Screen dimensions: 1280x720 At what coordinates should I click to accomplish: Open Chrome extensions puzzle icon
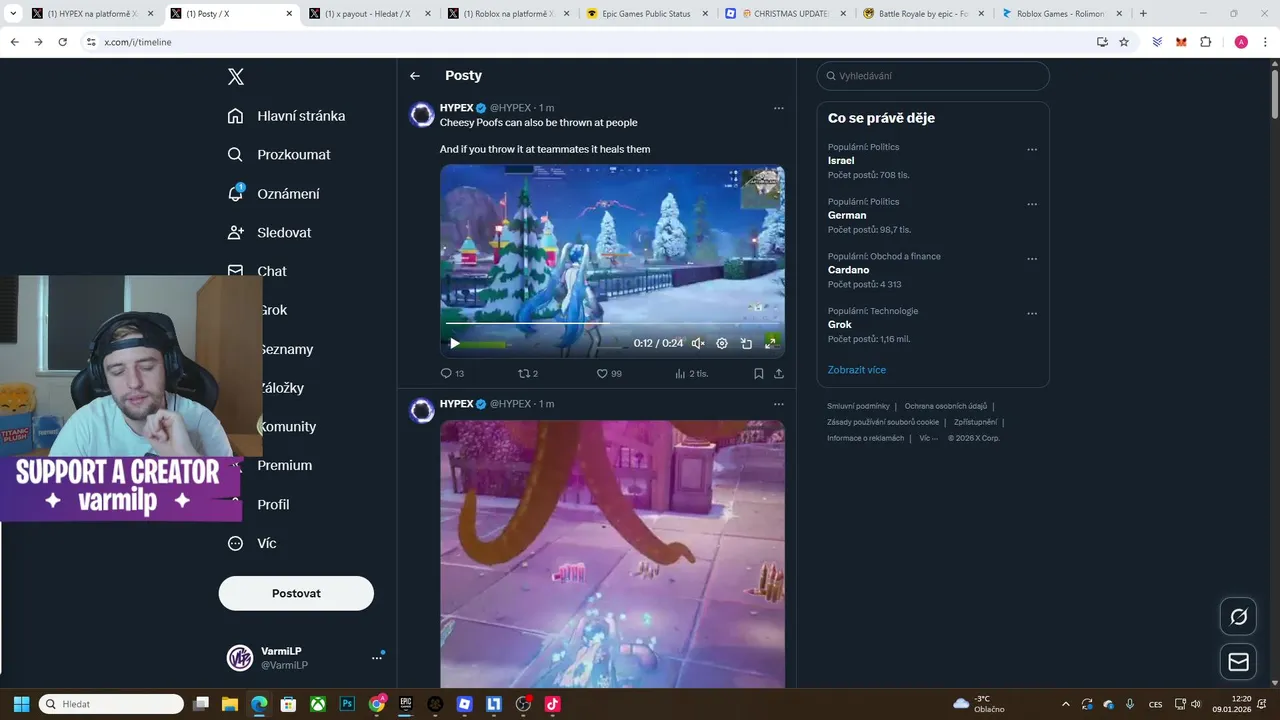point(1205,42)
